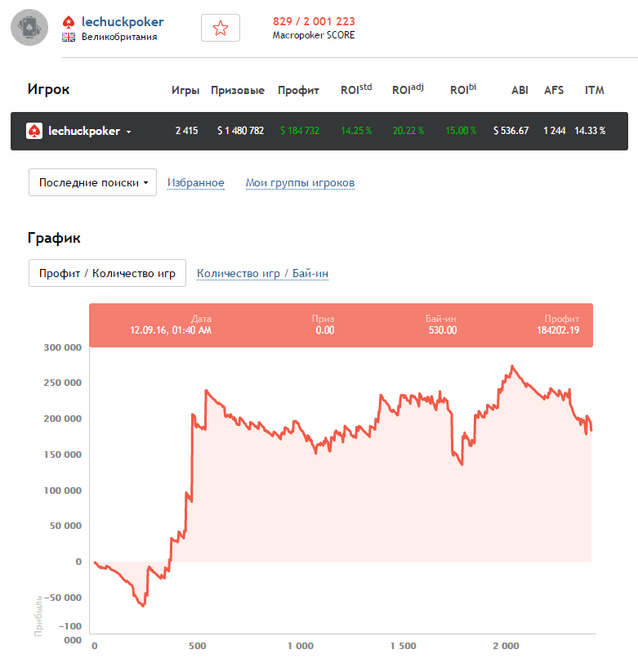Open the Последние поиски dropdown
This screenshot has height=663, width=638.
(93, 182)
